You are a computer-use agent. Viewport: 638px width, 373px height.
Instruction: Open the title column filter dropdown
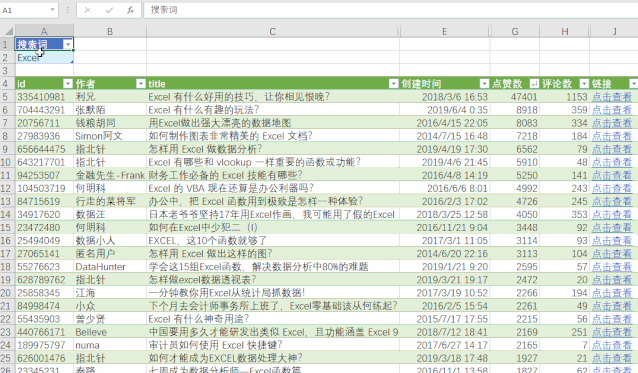393,83
